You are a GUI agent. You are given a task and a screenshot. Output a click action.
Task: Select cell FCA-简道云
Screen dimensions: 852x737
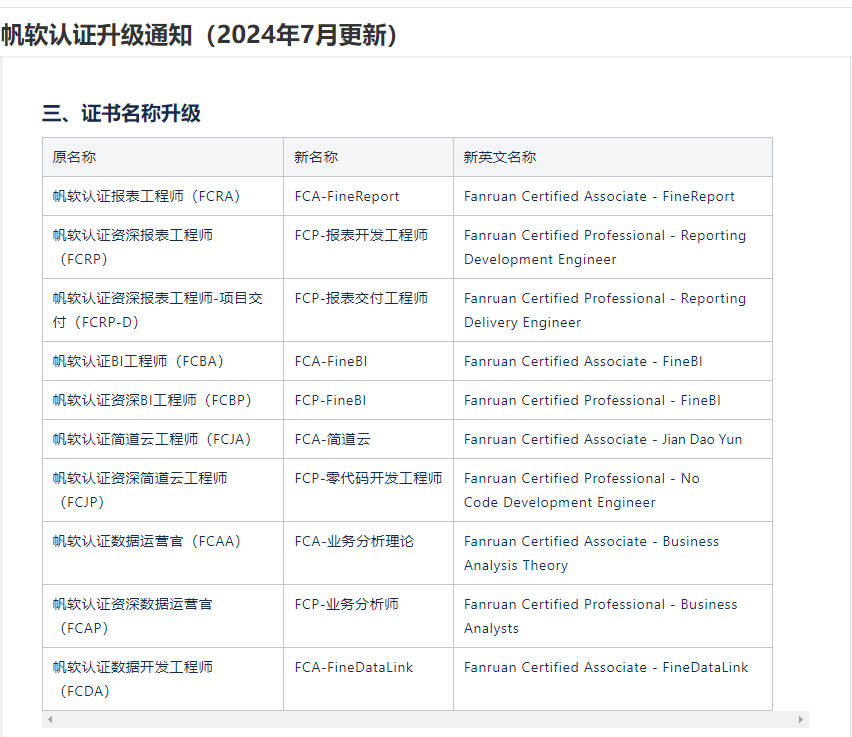[368, 439]
